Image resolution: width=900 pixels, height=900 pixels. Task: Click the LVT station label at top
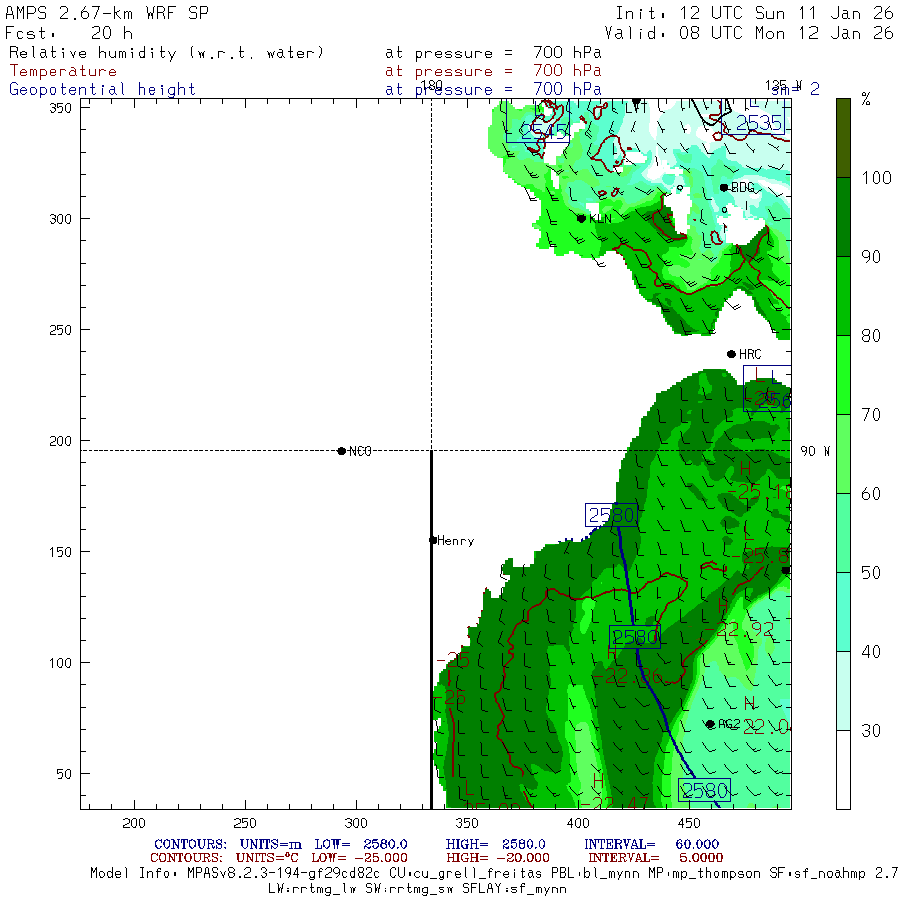tap(637, 107)
